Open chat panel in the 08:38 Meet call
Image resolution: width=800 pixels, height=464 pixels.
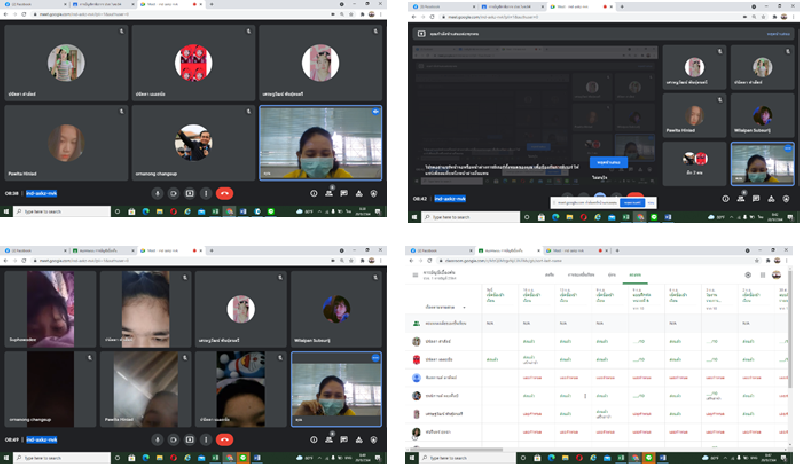tap(344, 193)
